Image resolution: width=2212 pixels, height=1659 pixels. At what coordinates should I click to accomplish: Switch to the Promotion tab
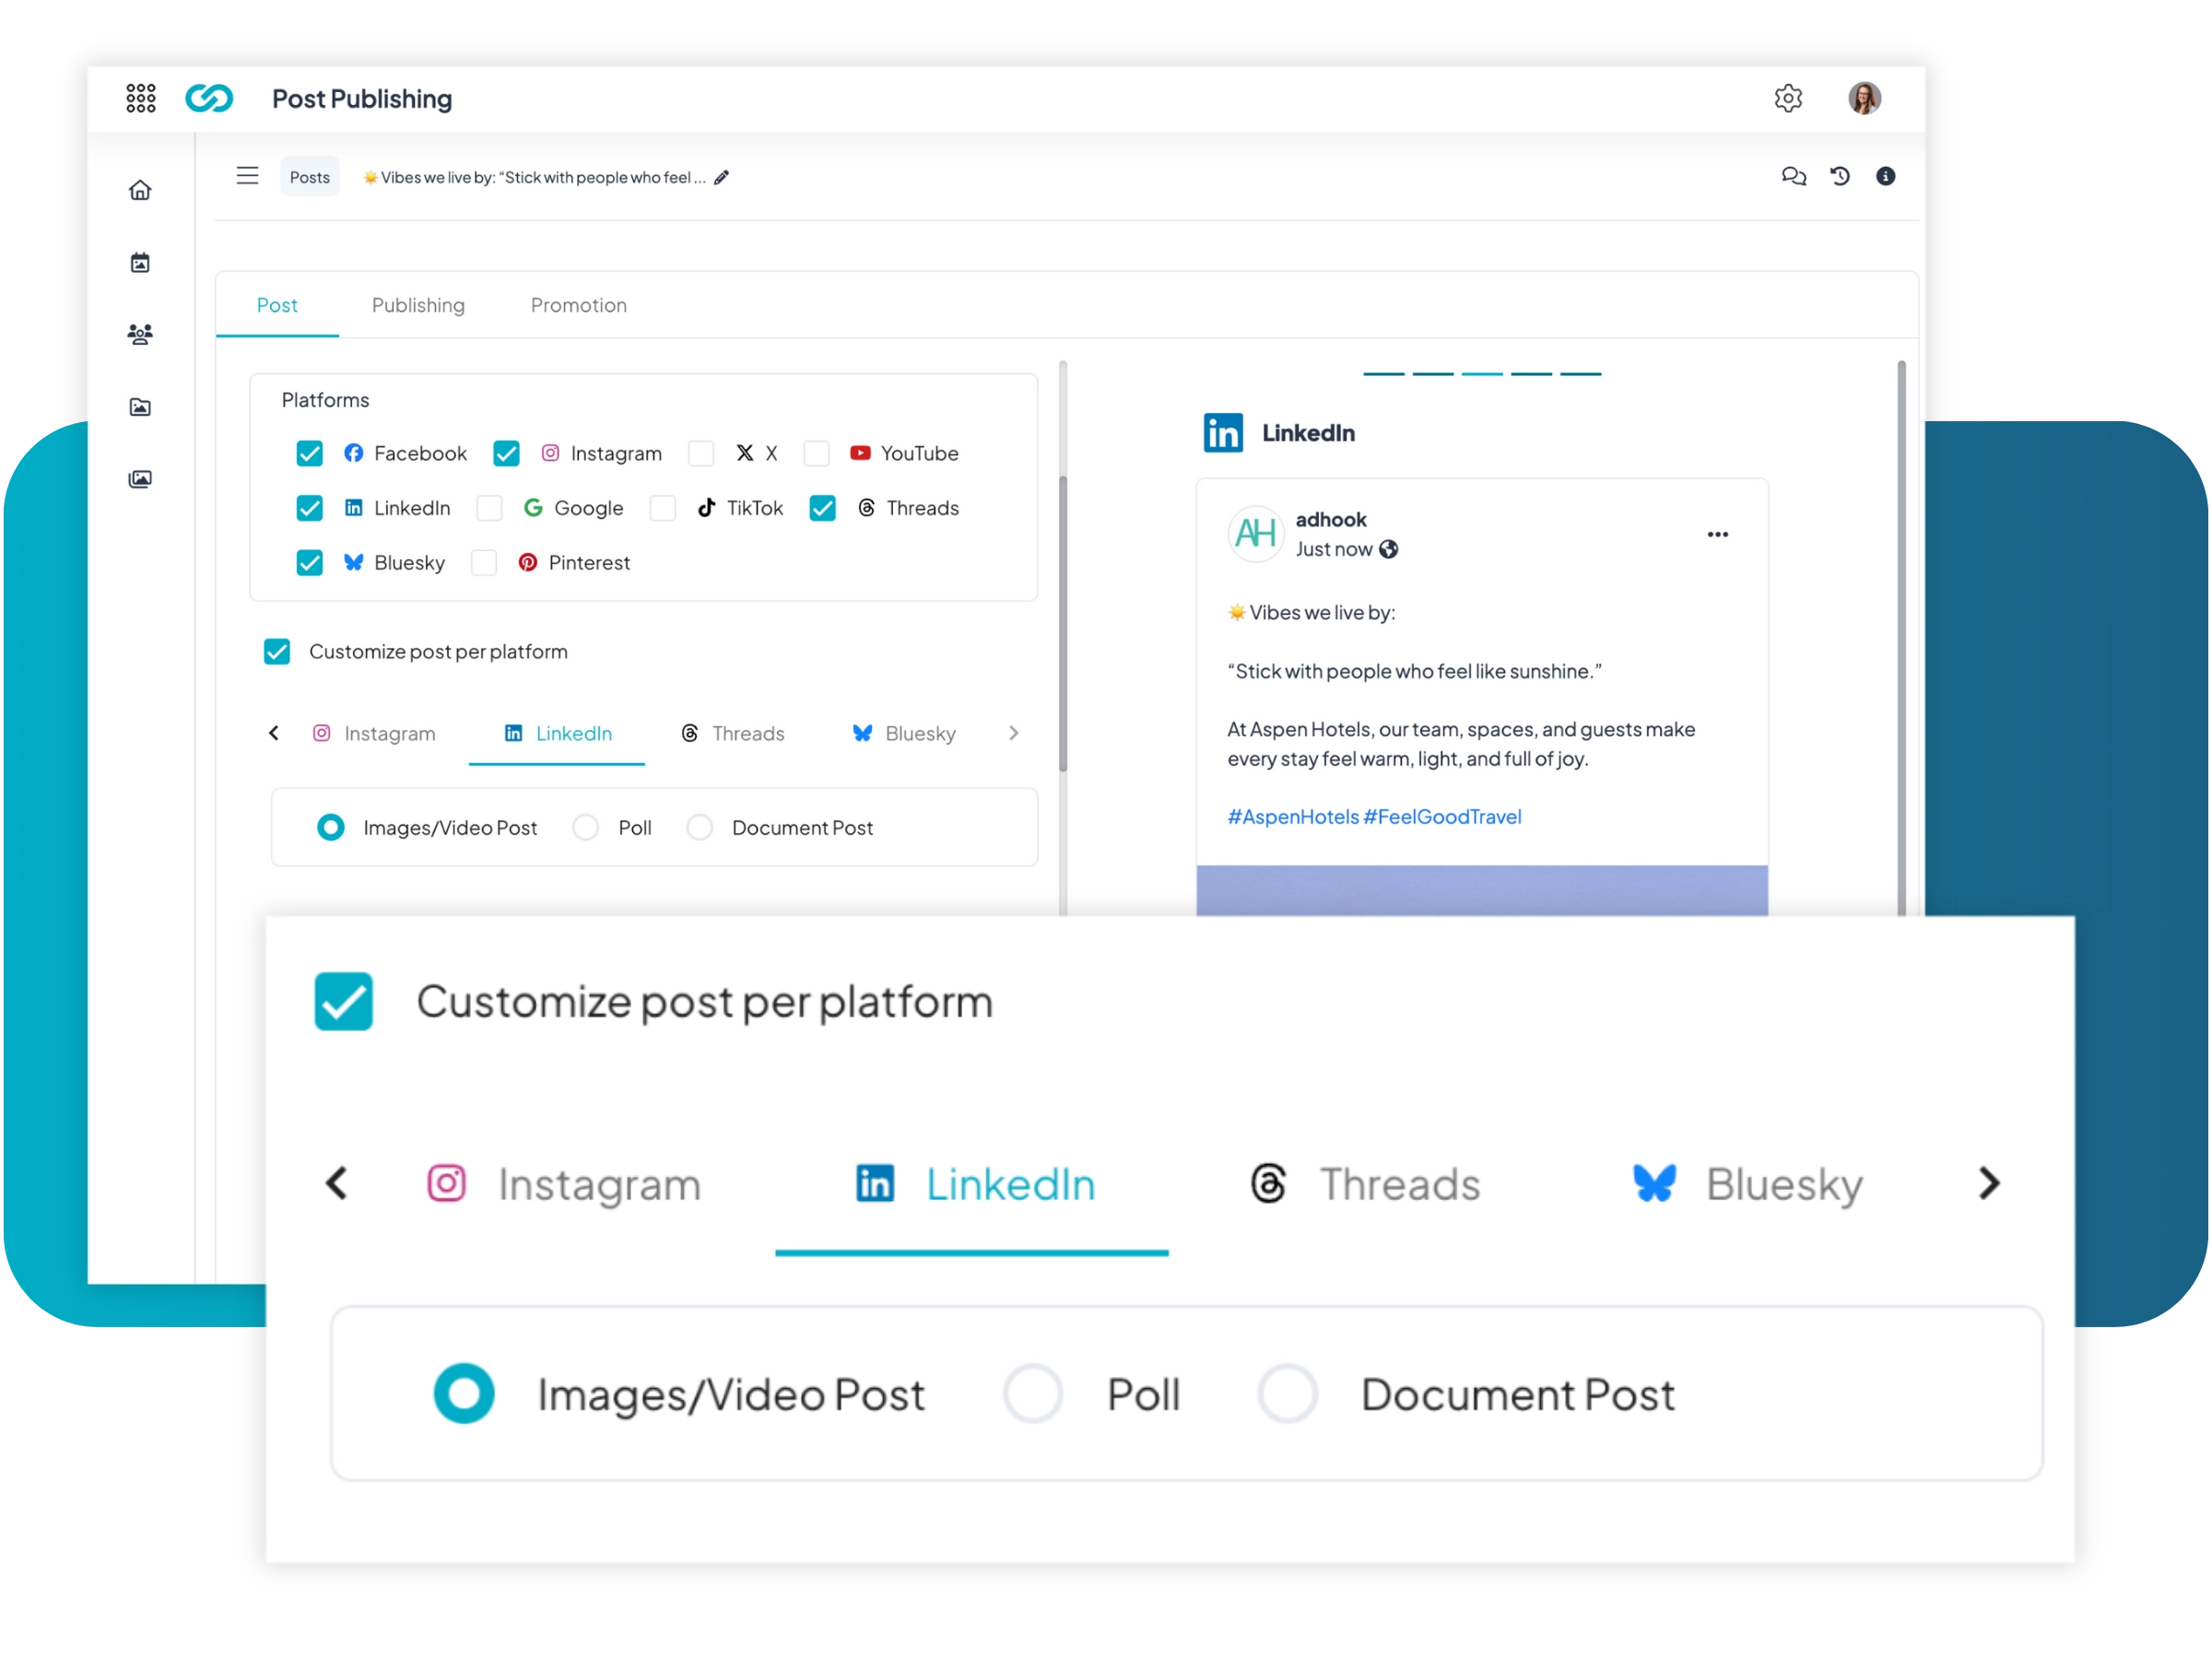(578, 305)
